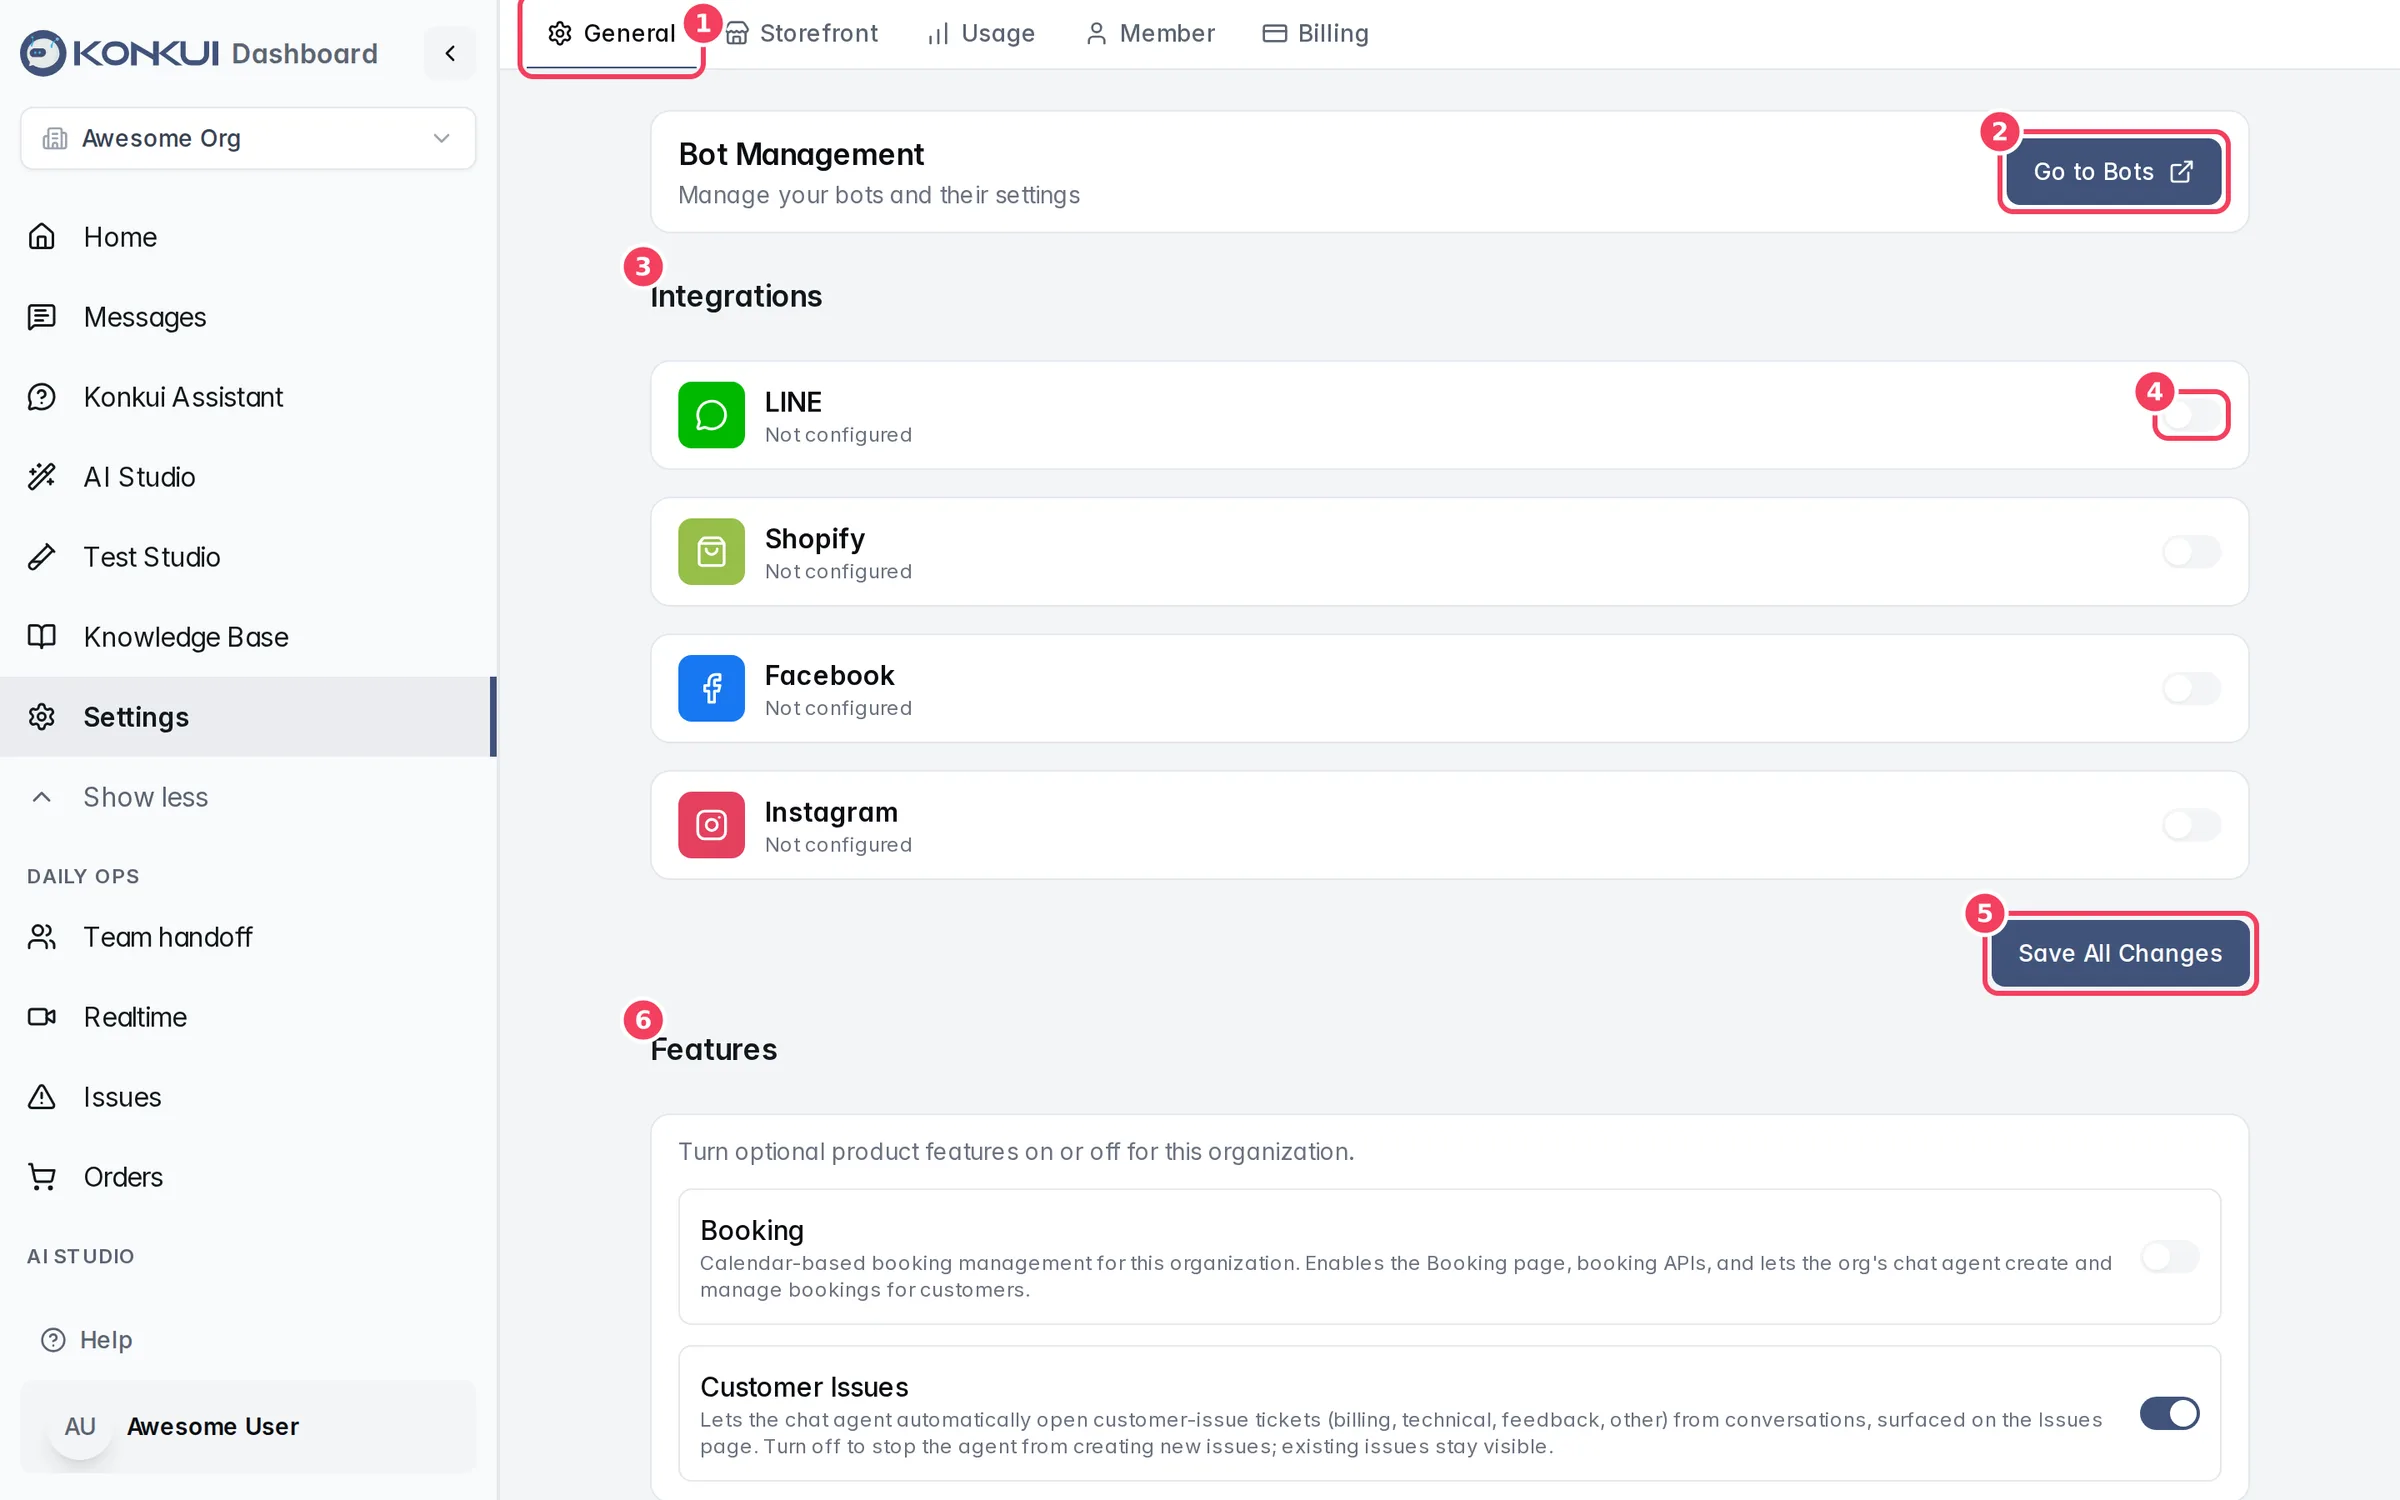Switch to the Storefront tab
Viewport: 2400px width, 1500px height.
802,33
